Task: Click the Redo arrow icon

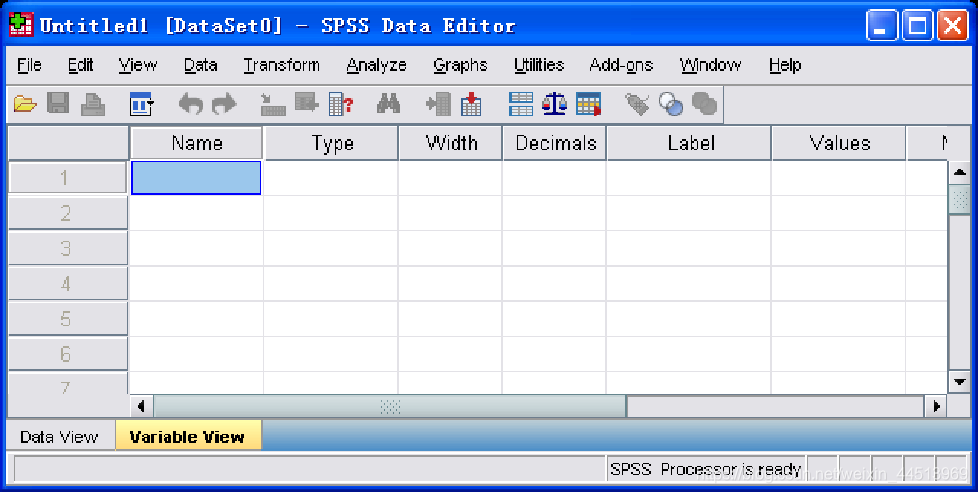Action: pos(224,104)
